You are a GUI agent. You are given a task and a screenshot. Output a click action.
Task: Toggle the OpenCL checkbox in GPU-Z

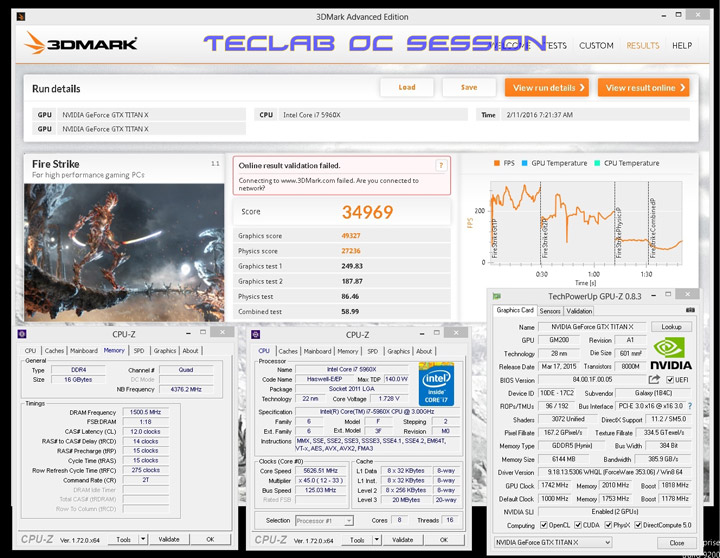pyautogui.click(x=544, y=525)
